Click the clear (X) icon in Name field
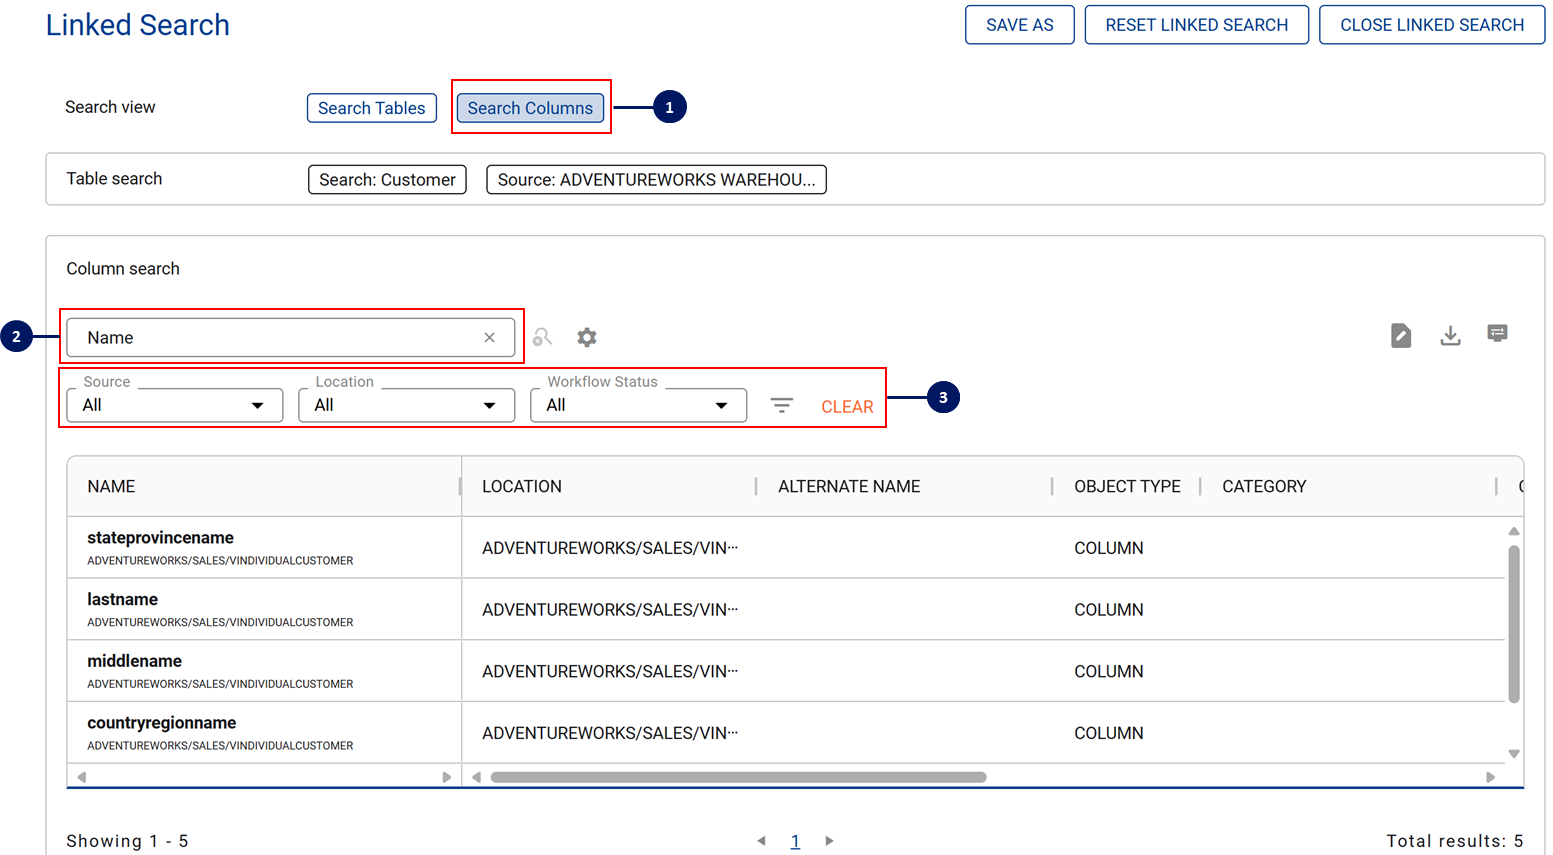The width and height of the screenshot is (1553, 855). point(489,338)
